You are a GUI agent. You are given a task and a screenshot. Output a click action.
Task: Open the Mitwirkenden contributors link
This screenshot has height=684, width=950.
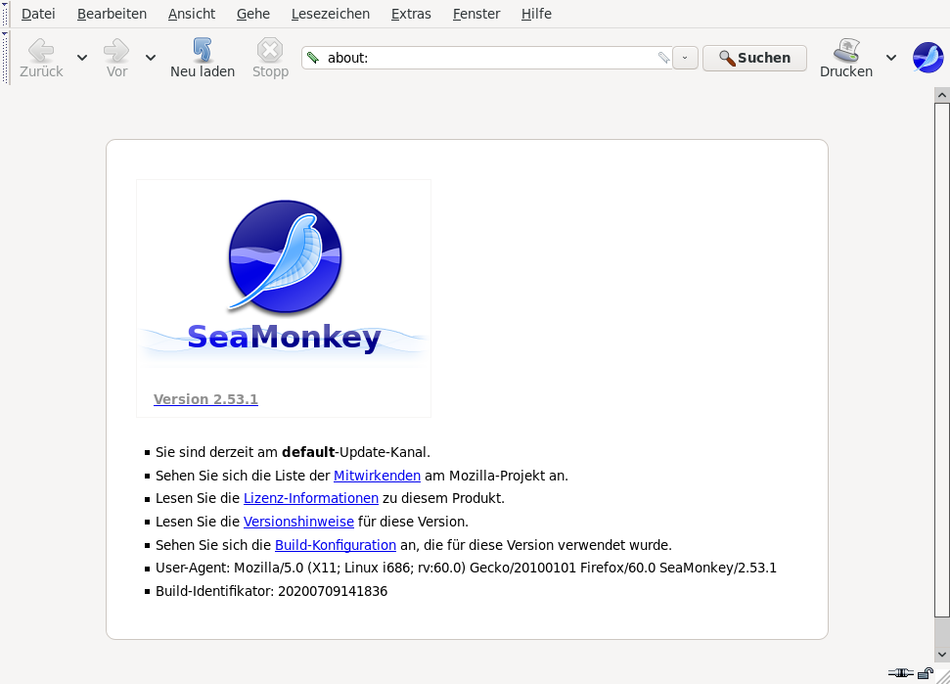377,476
